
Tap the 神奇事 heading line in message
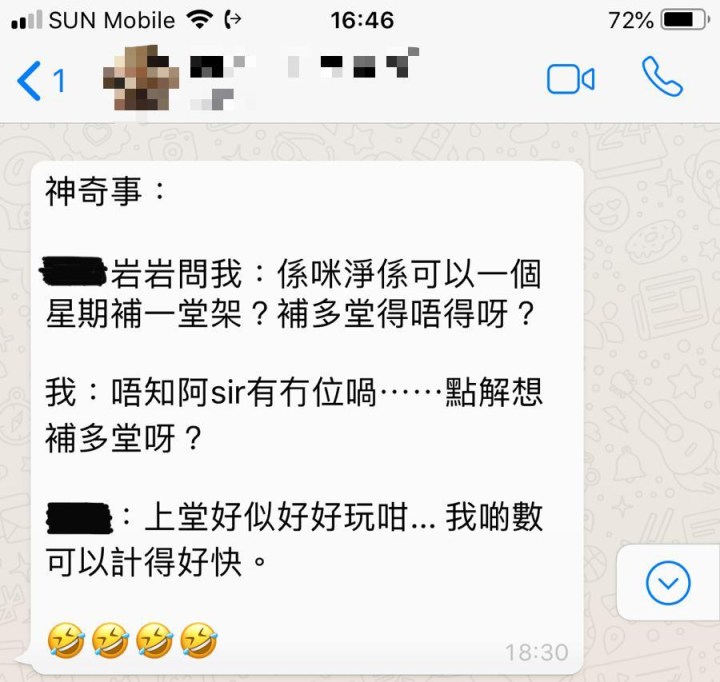(x=105, y=191)
